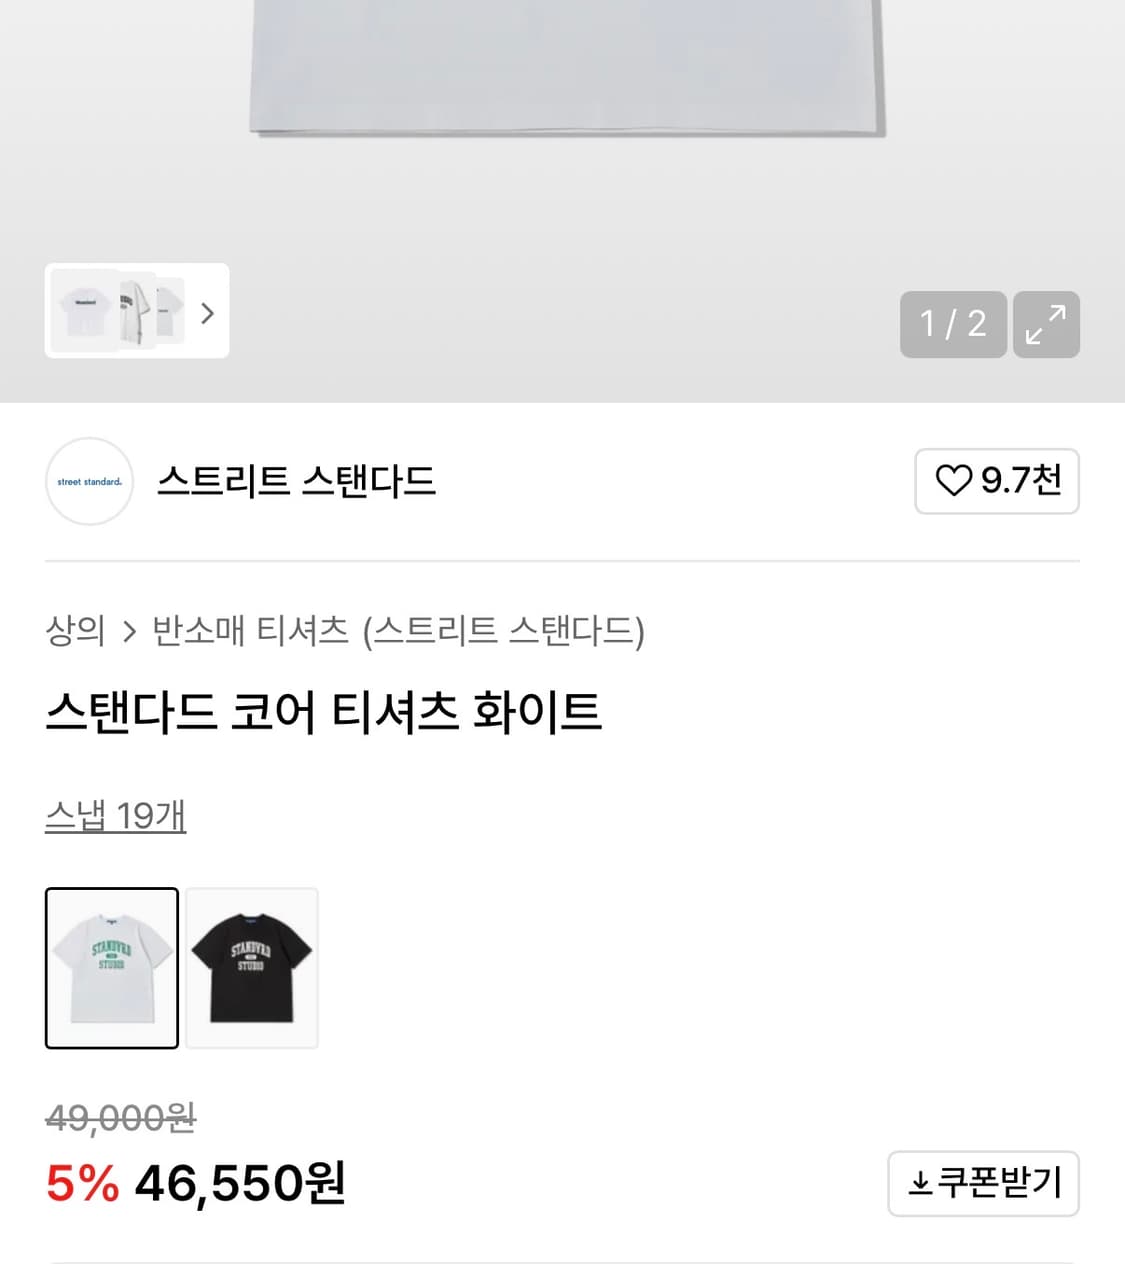This screenshot has width=1125, height=1264.
Task: Expand the product image to fullscreen
Action: [x=1046, y=324]
